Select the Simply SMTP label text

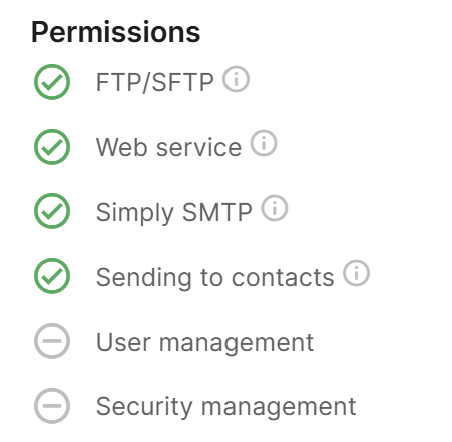point(174,213)
